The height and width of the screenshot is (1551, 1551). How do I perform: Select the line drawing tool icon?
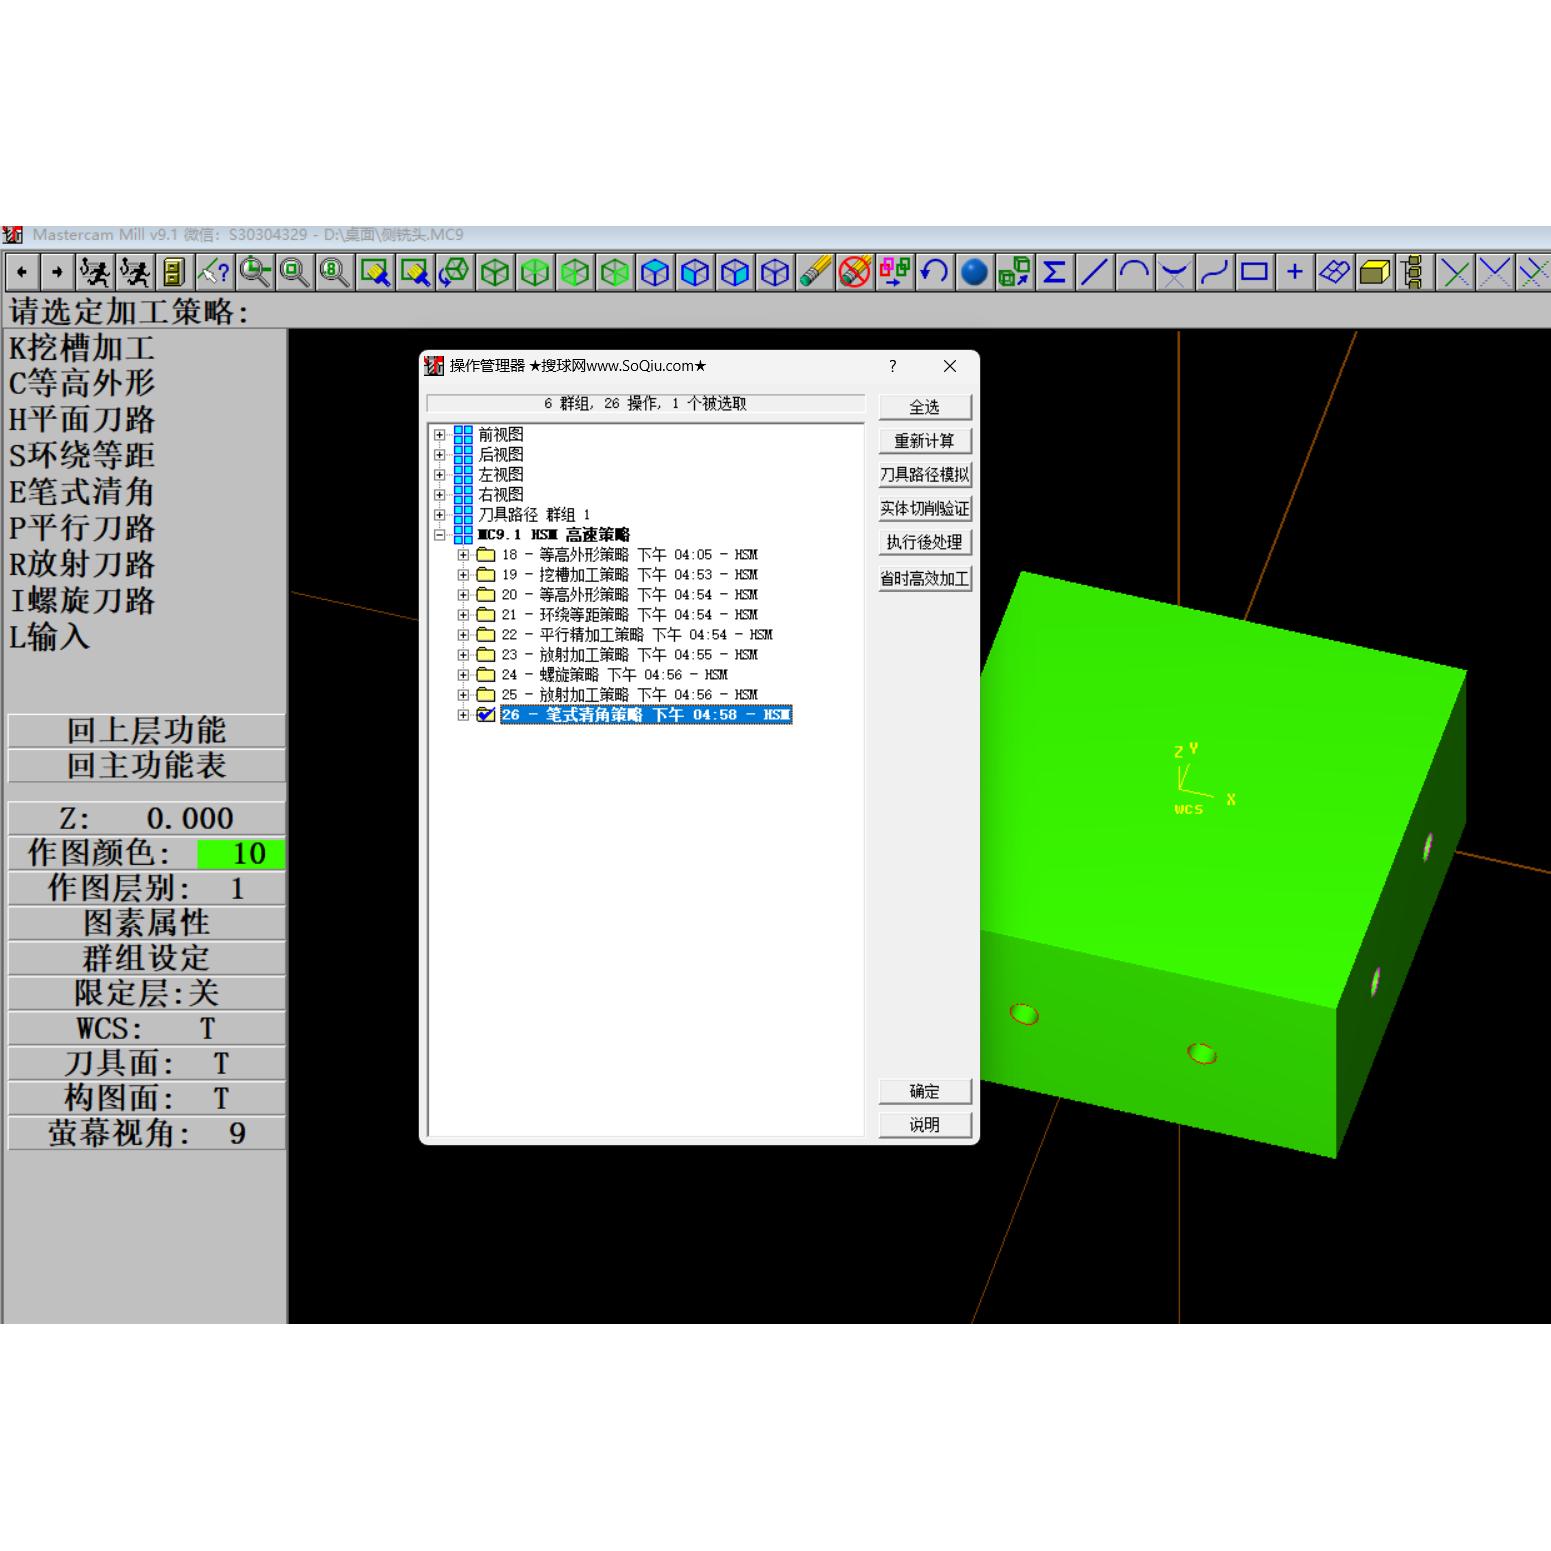1095,272
